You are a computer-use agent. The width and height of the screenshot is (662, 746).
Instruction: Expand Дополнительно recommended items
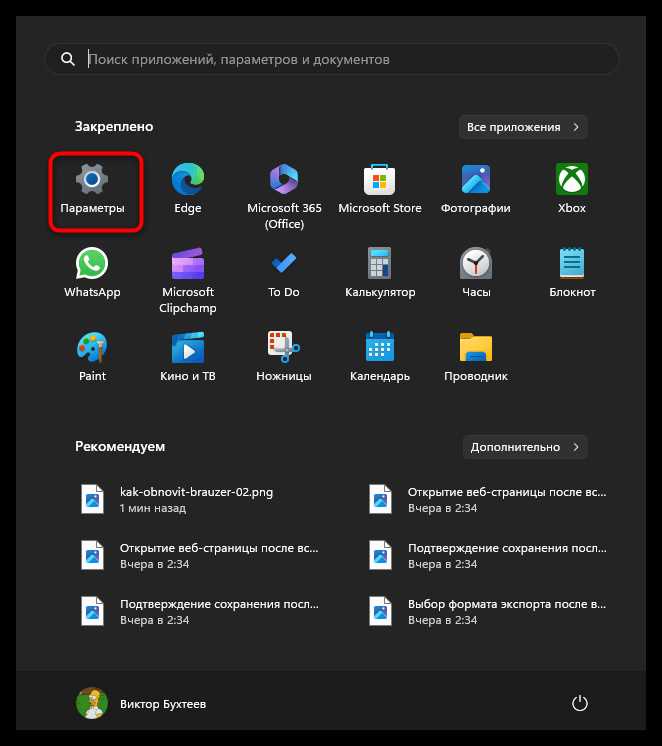point(525,447)
